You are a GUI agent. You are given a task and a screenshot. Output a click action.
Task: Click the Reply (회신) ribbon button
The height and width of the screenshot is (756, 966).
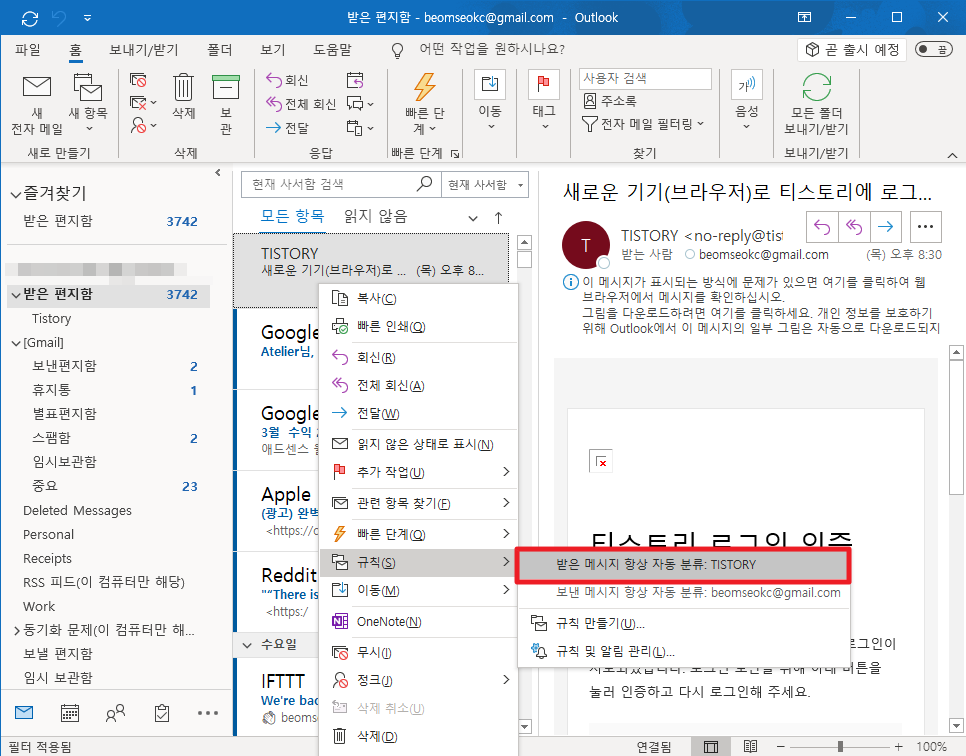287,79
